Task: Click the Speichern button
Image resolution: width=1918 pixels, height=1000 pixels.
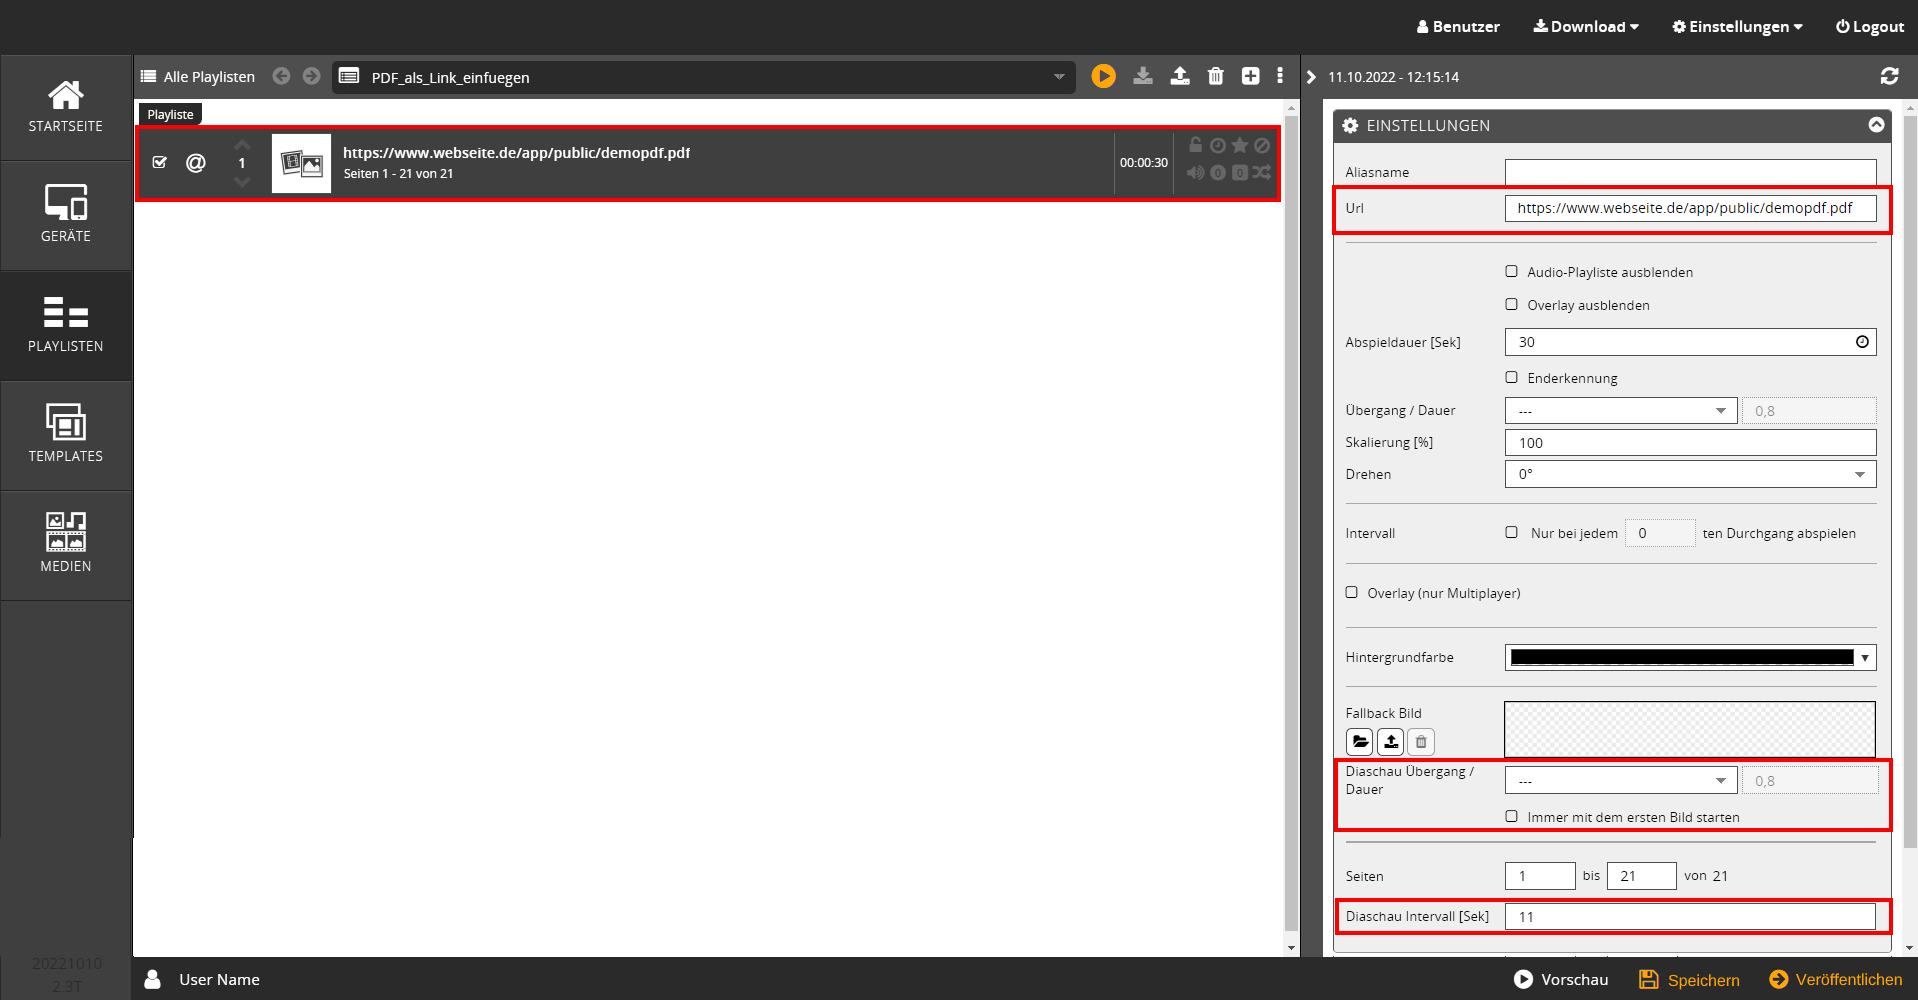Action: click(x=1690, y=980)
